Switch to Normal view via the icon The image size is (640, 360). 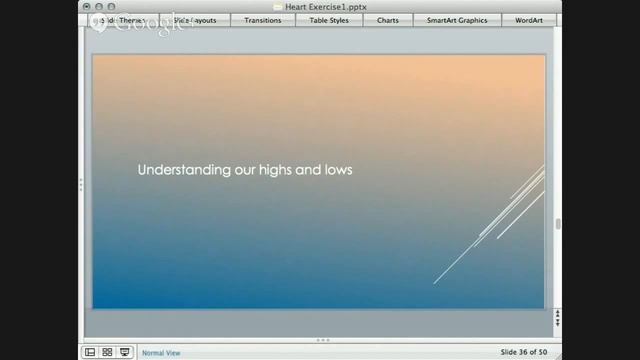point(90,352)
